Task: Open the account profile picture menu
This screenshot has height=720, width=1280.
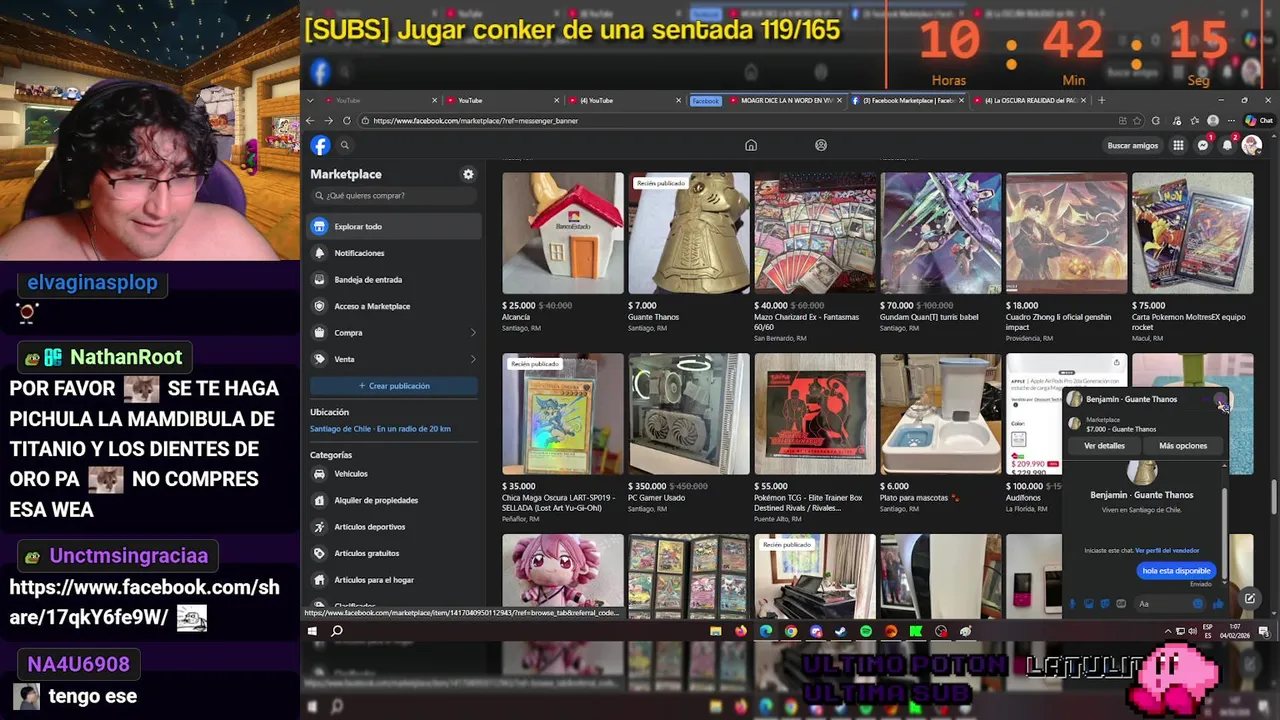Action: 1251,145
